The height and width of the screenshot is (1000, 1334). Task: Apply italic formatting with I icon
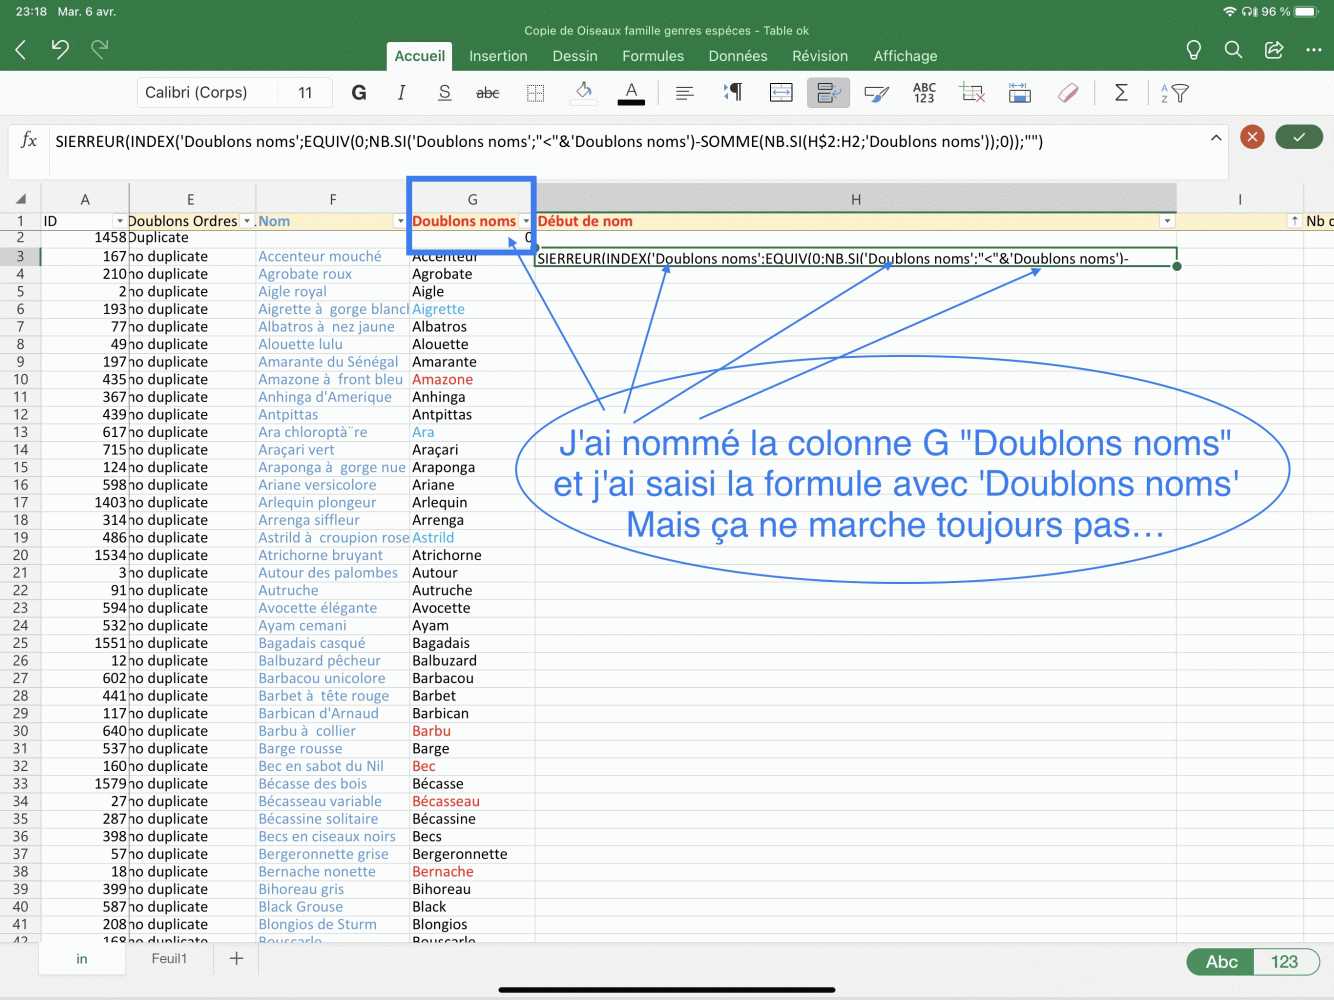click(401, 93)
